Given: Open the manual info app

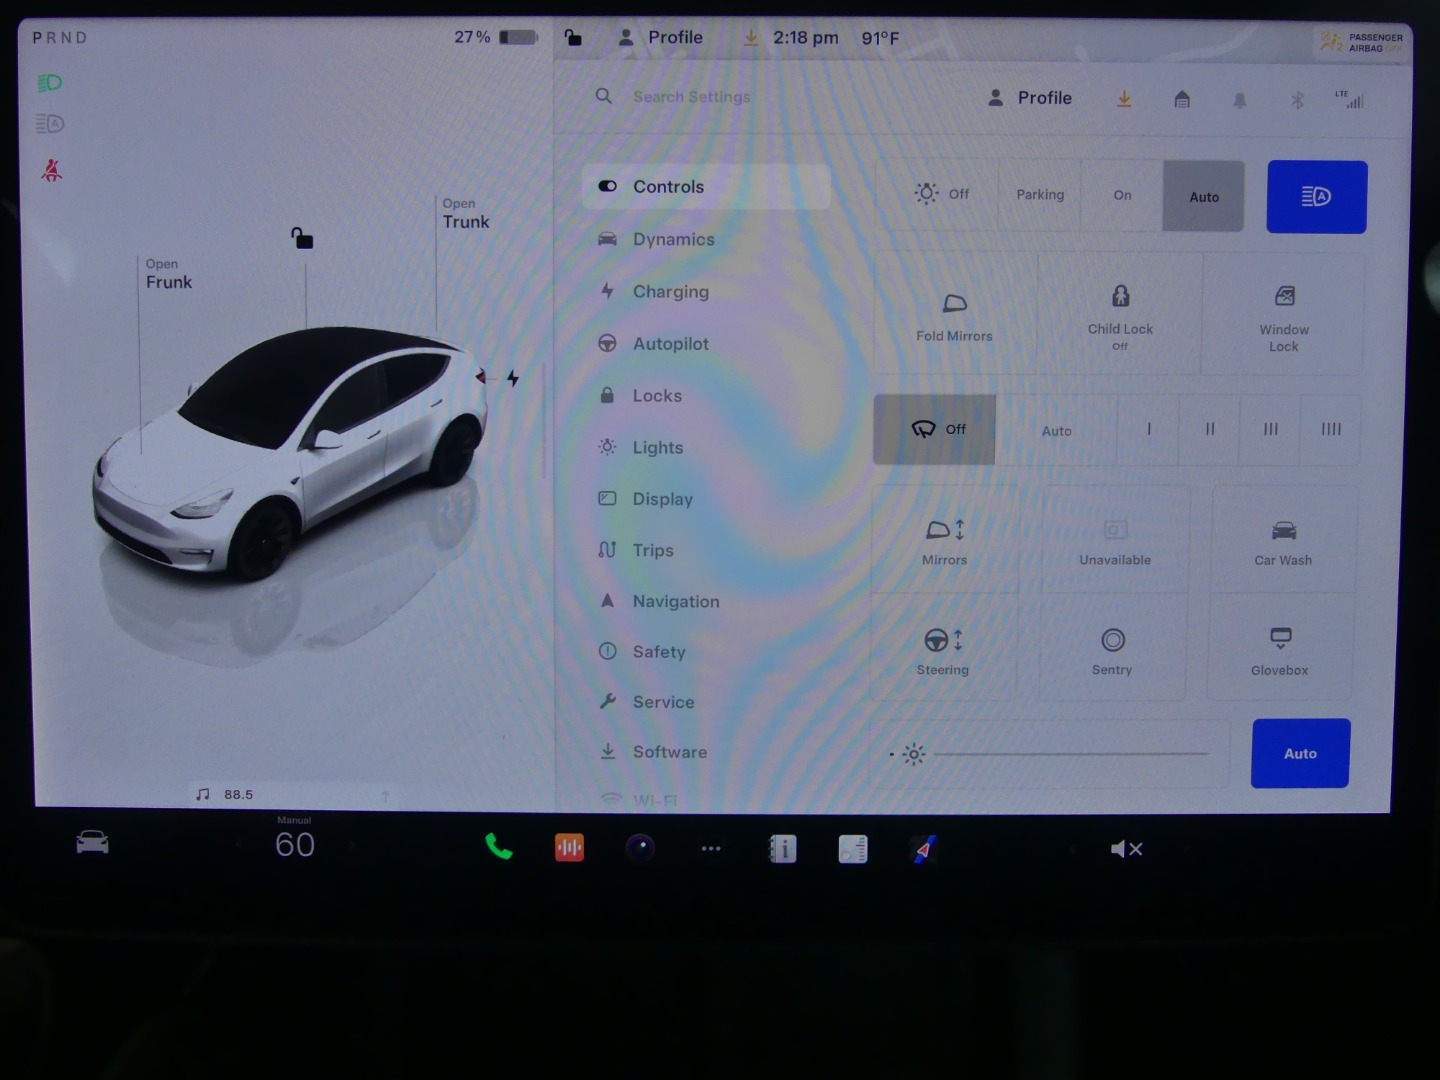Looking at the screenshot, I should pos(782,849).
